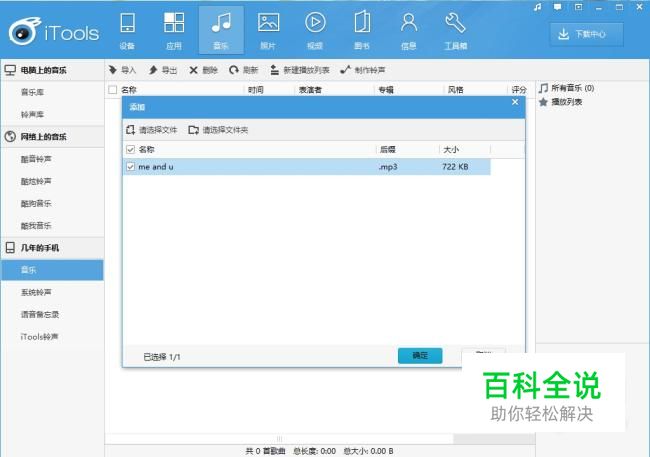This screenshot has width=650, height=457.
Task: Open the Info (信息) section
Action: [409, 30]
